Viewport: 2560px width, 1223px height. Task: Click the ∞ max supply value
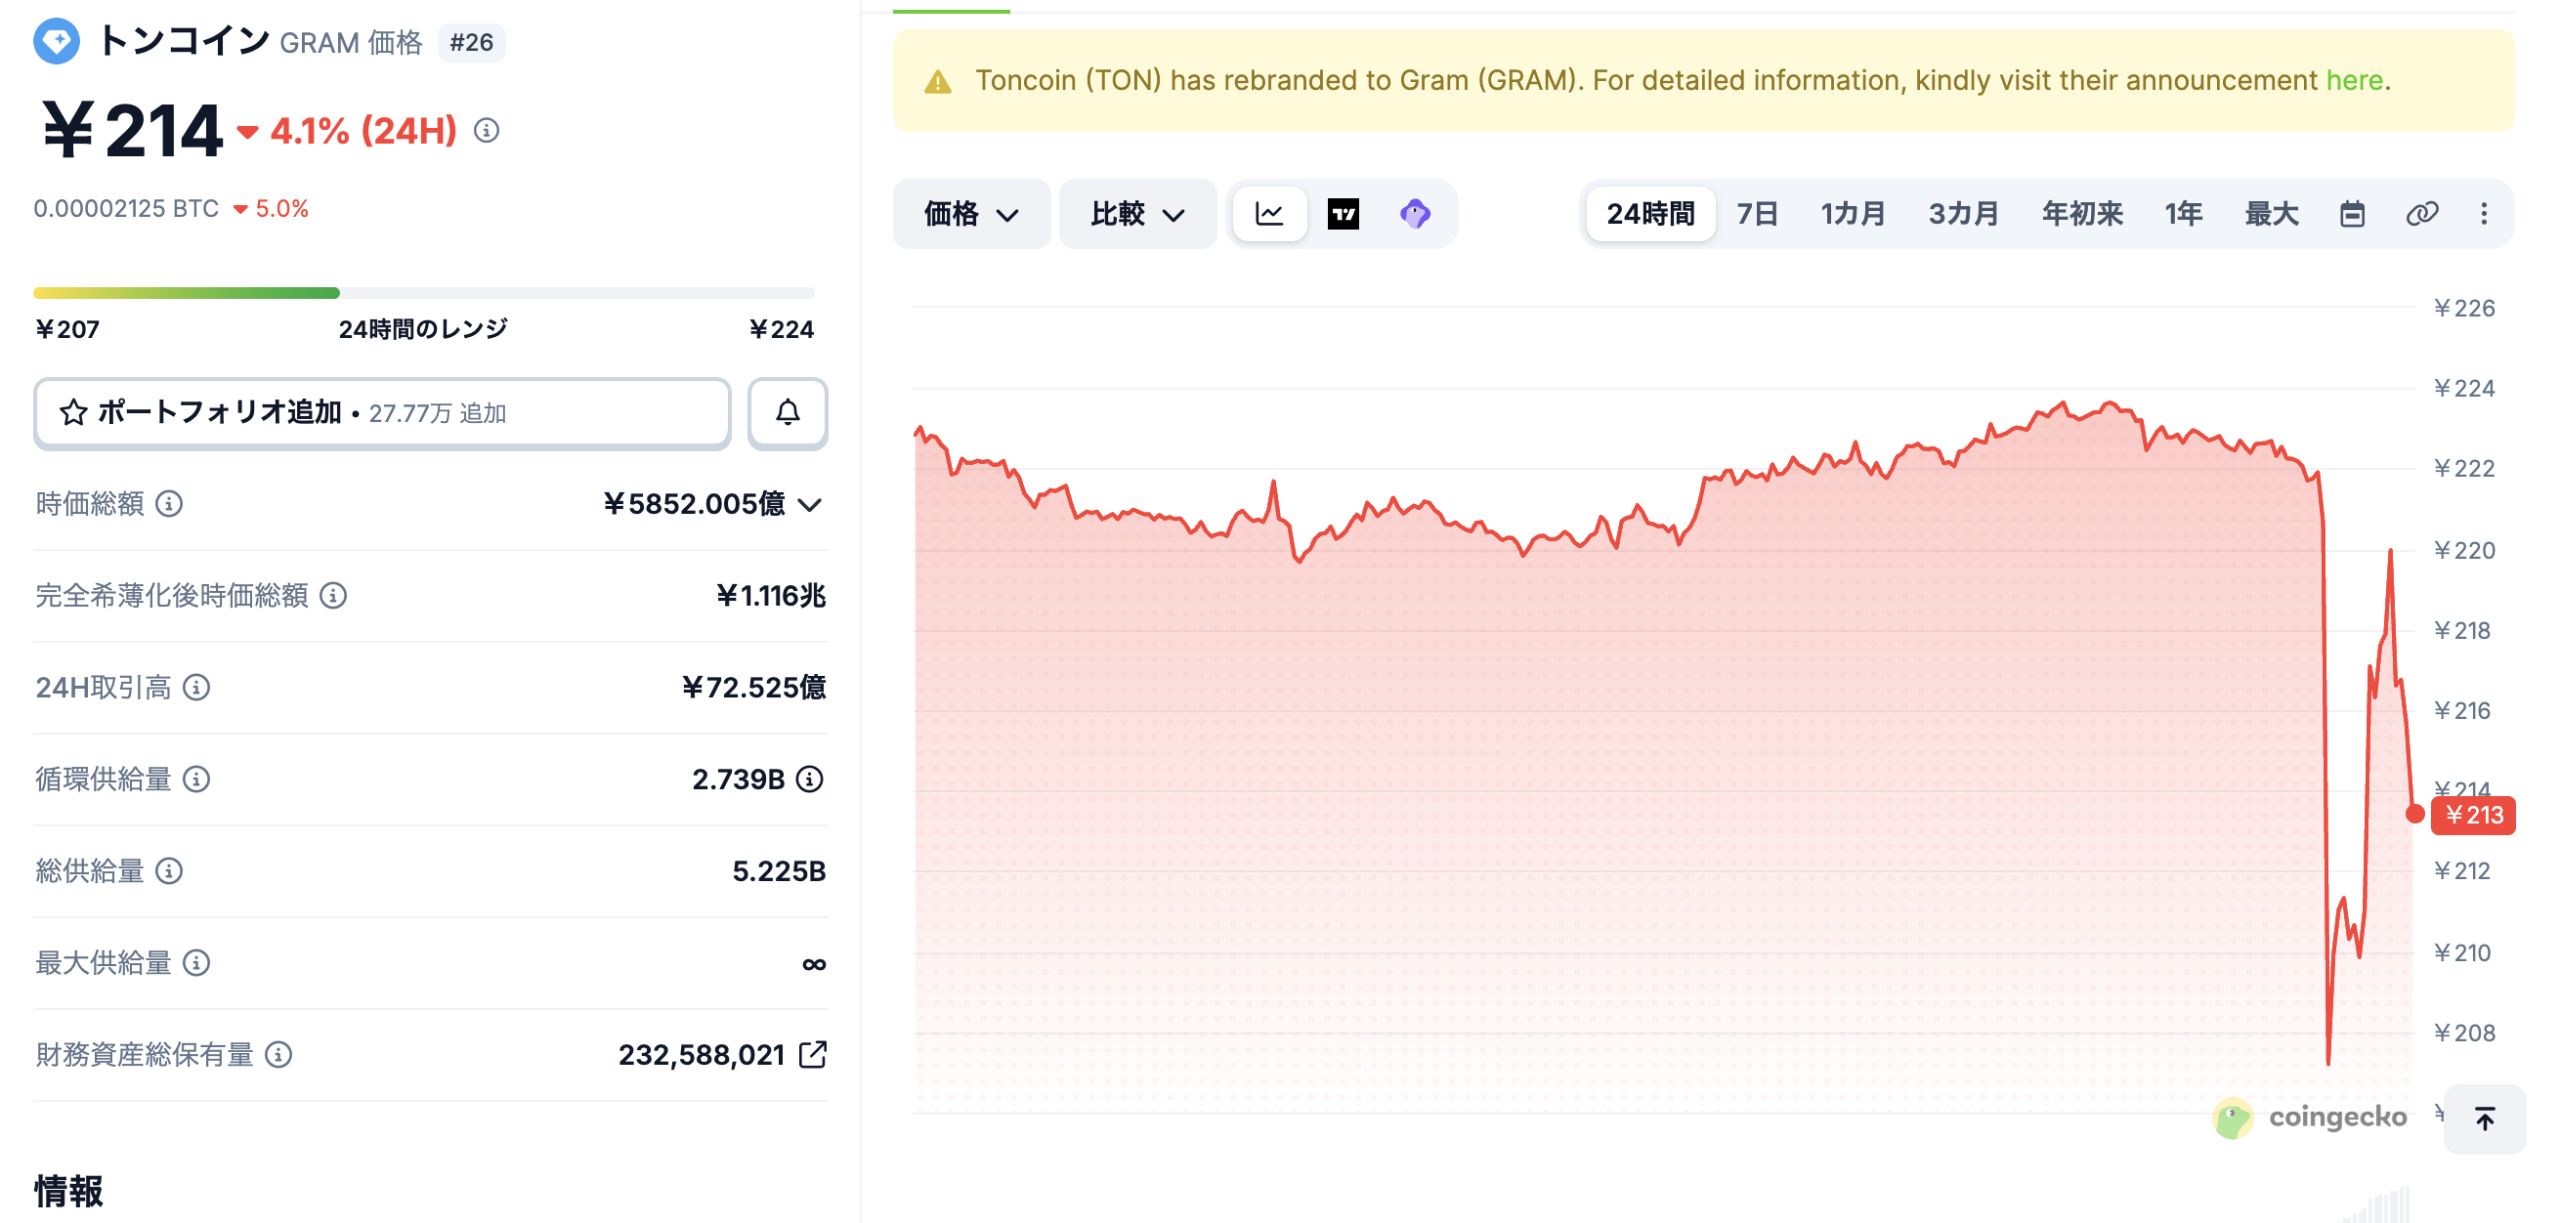click(x=814, y=964)
